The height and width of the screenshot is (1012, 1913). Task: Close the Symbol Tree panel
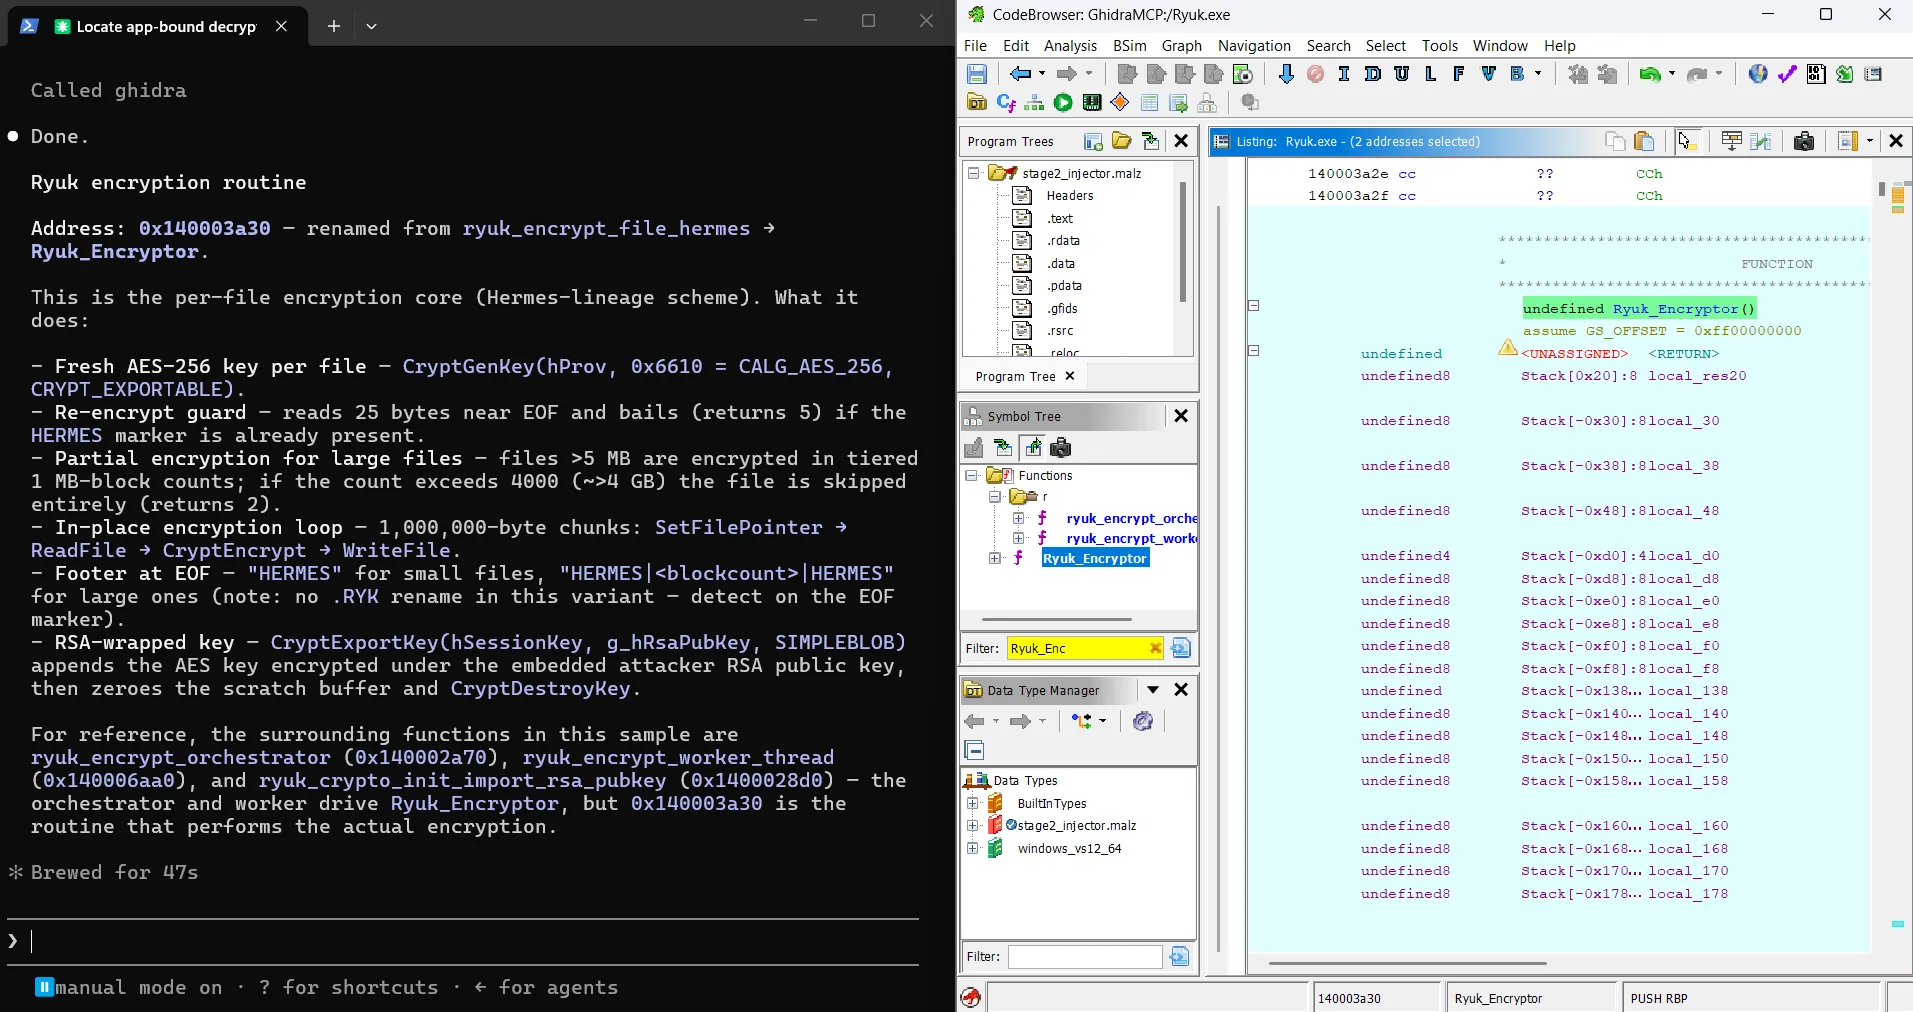(1181, 416)
